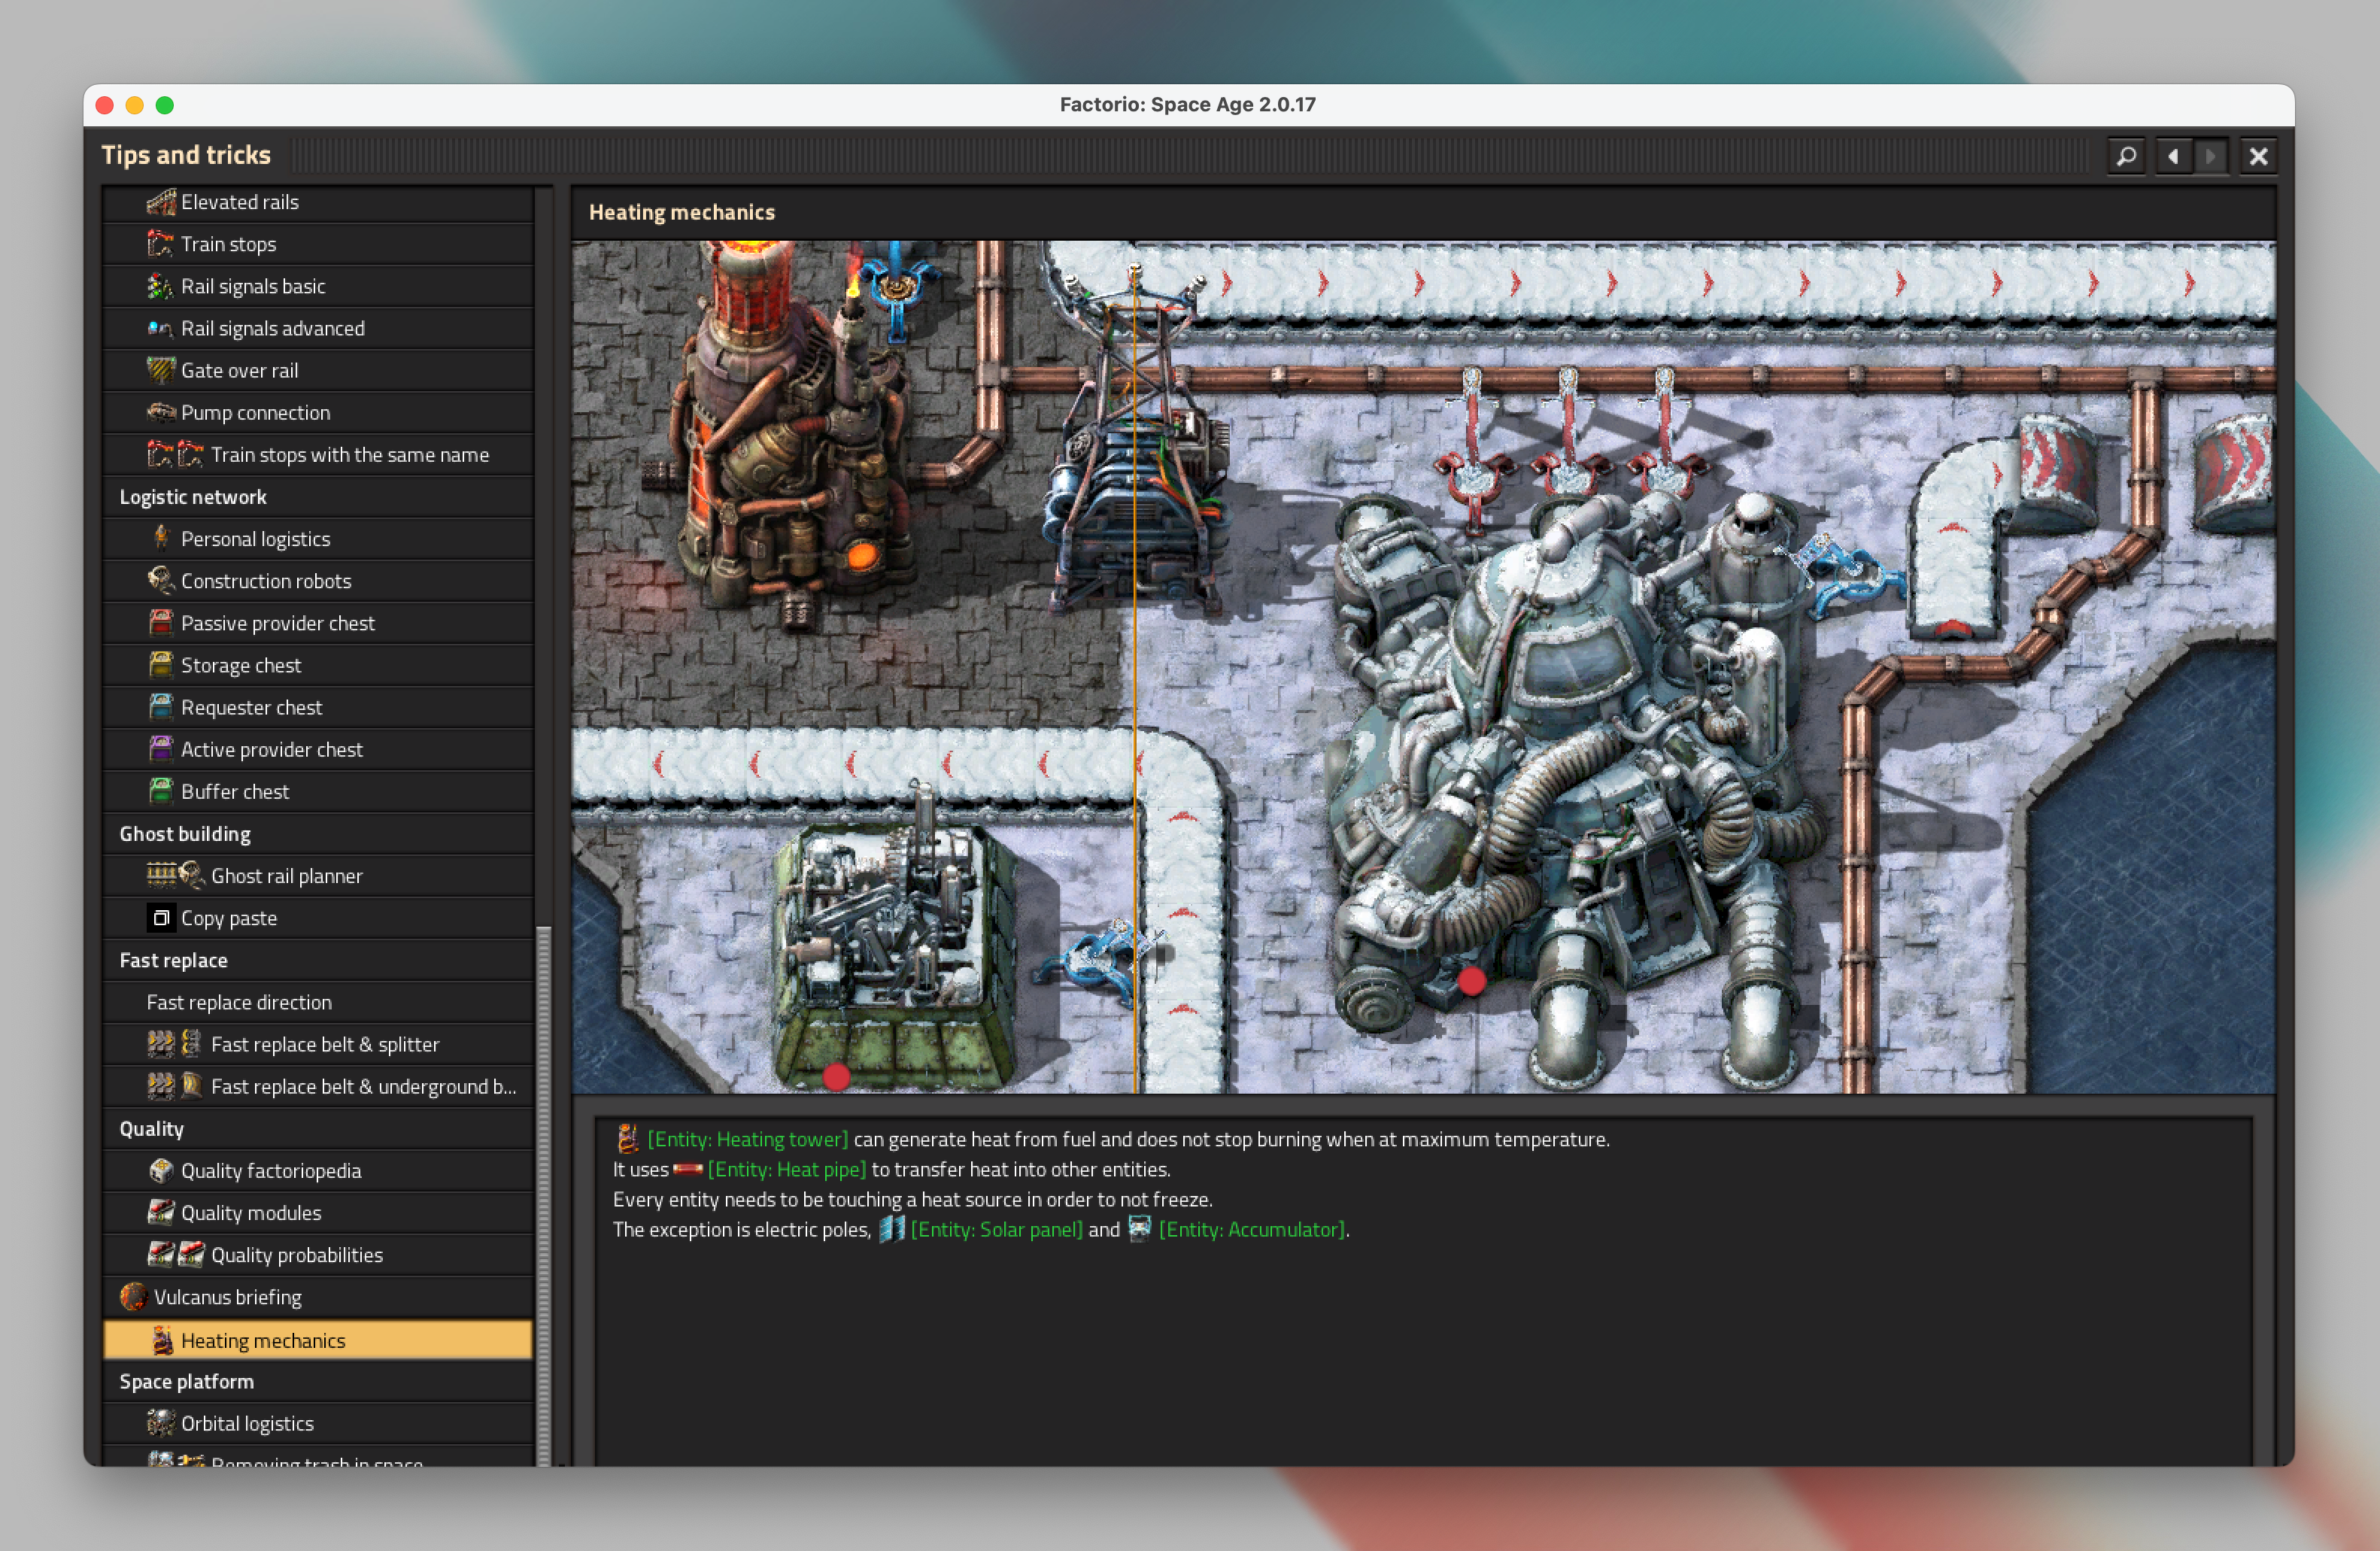Click the Pump connection icon
The height and width of the screenshot is (1551, 2380).
tap(161, 412)
